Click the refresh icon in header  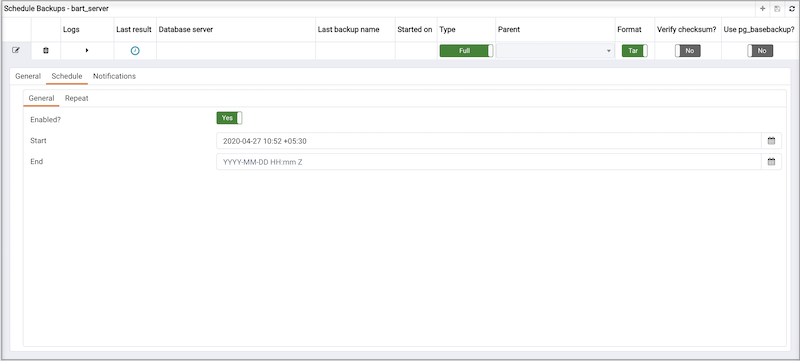coord(792,9)
